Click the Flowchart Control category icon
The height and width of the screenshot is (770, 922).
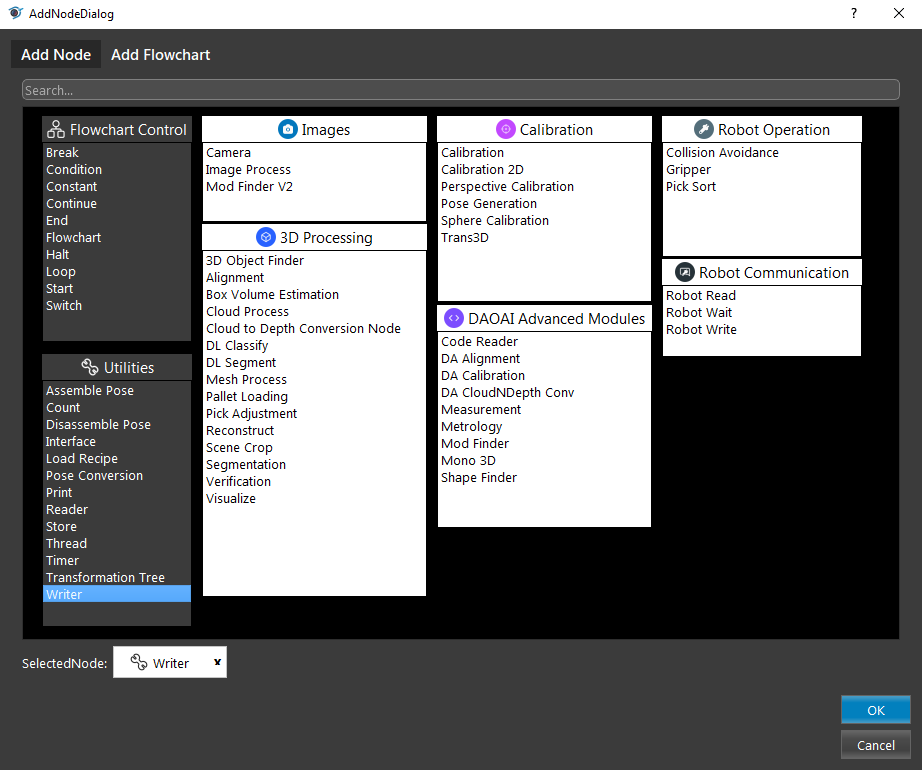click(56, 129)
